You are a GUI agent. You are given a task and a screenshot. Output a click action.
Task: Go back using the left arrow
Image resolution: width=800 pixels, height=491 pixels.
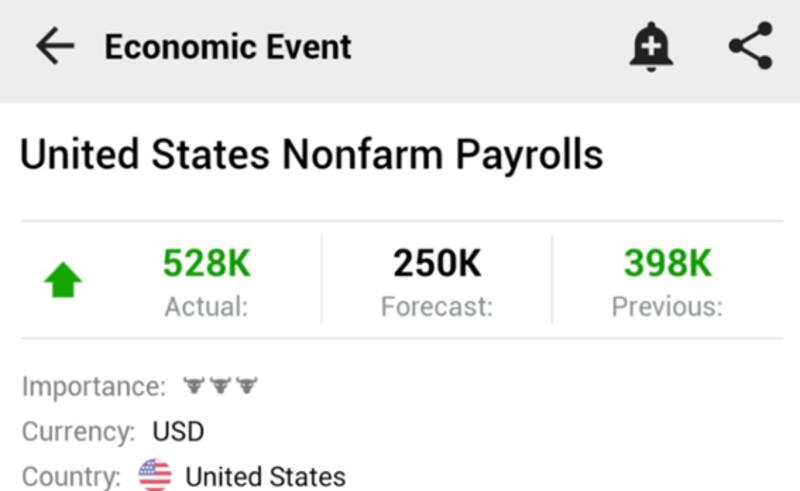(55, 47)
